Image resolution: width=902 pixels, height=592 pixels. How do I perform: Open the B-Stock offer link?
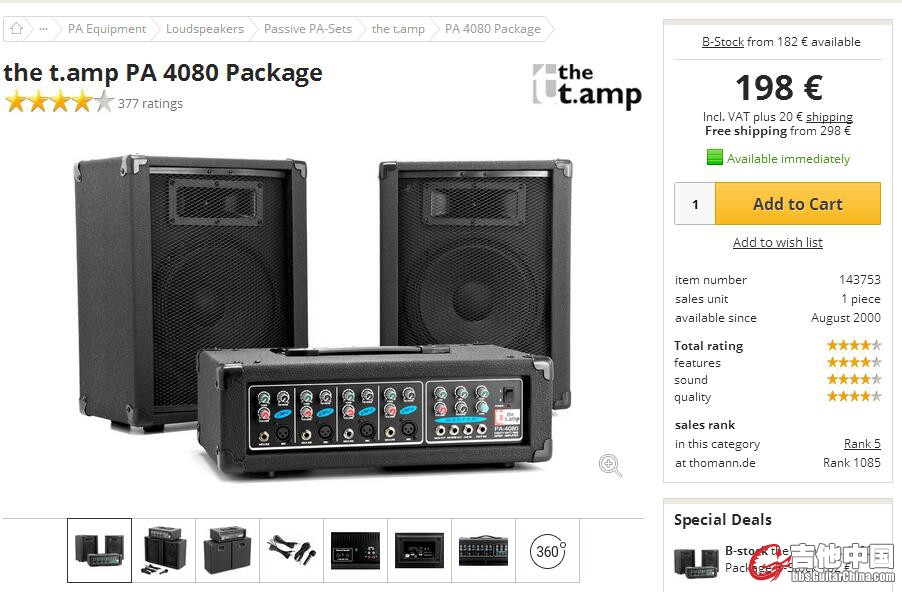[723, 42]
